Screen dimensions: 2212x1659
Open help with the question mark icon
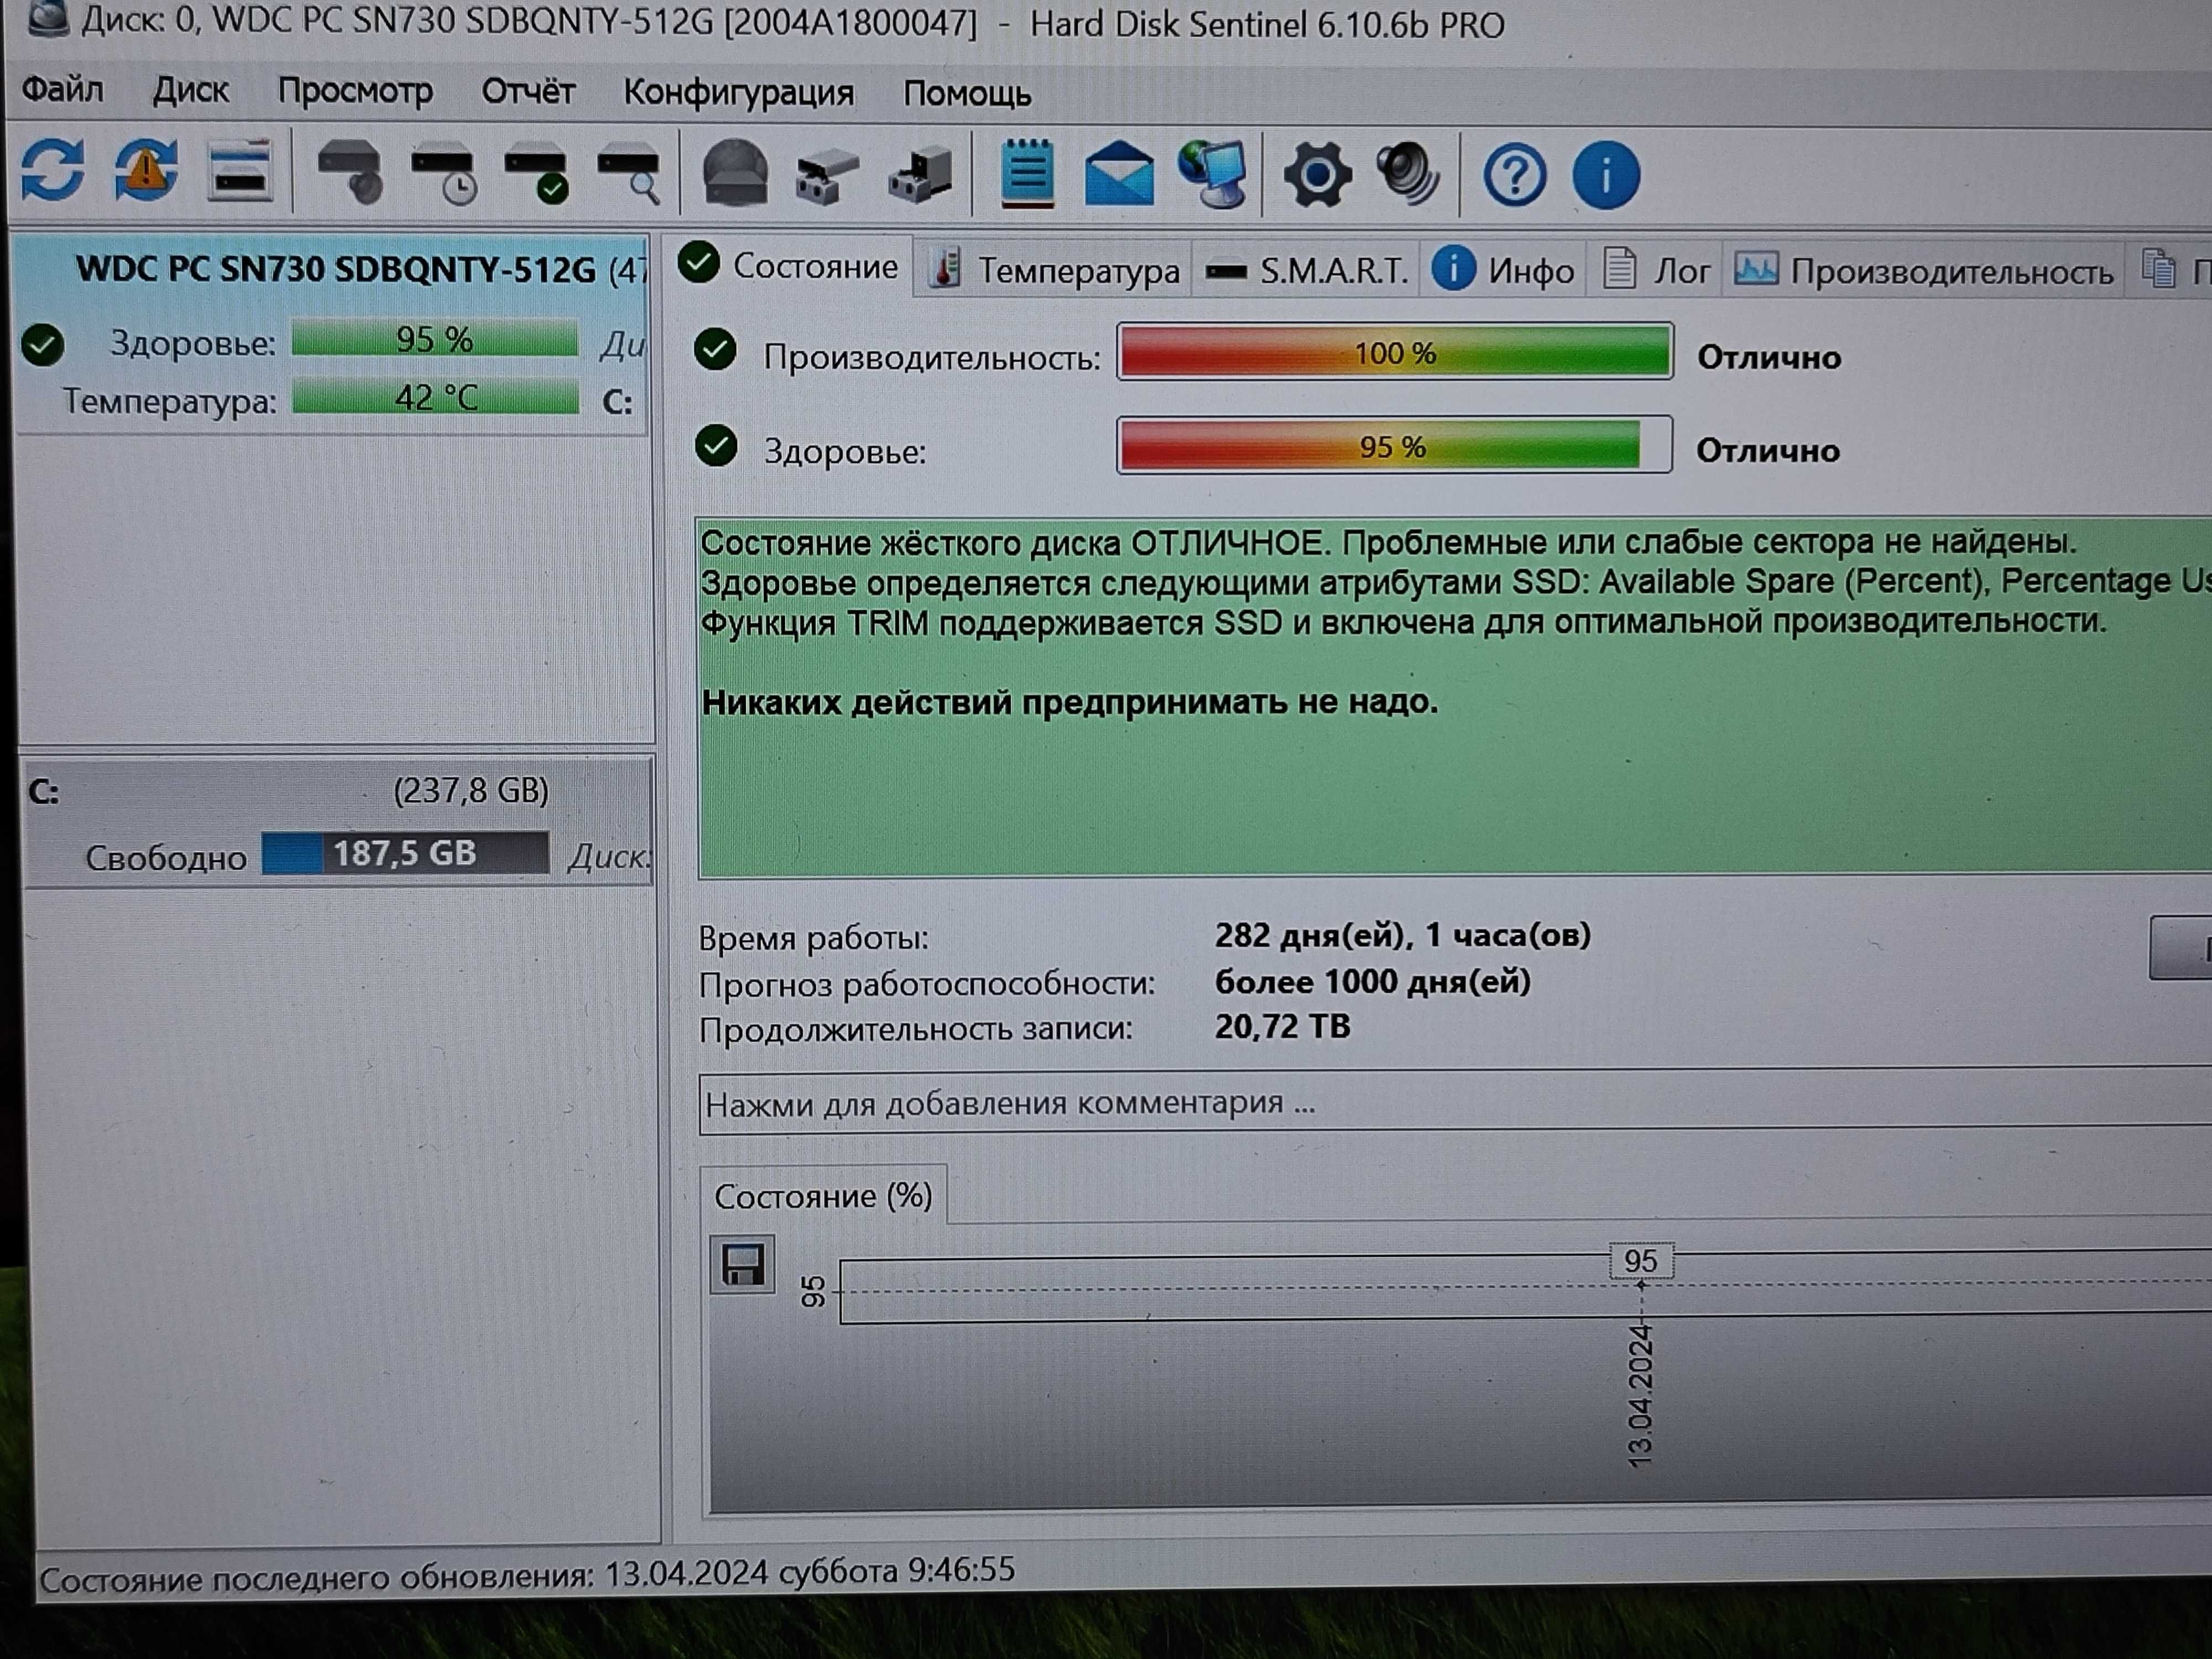pyautogui.click(x=1514, y=176)
